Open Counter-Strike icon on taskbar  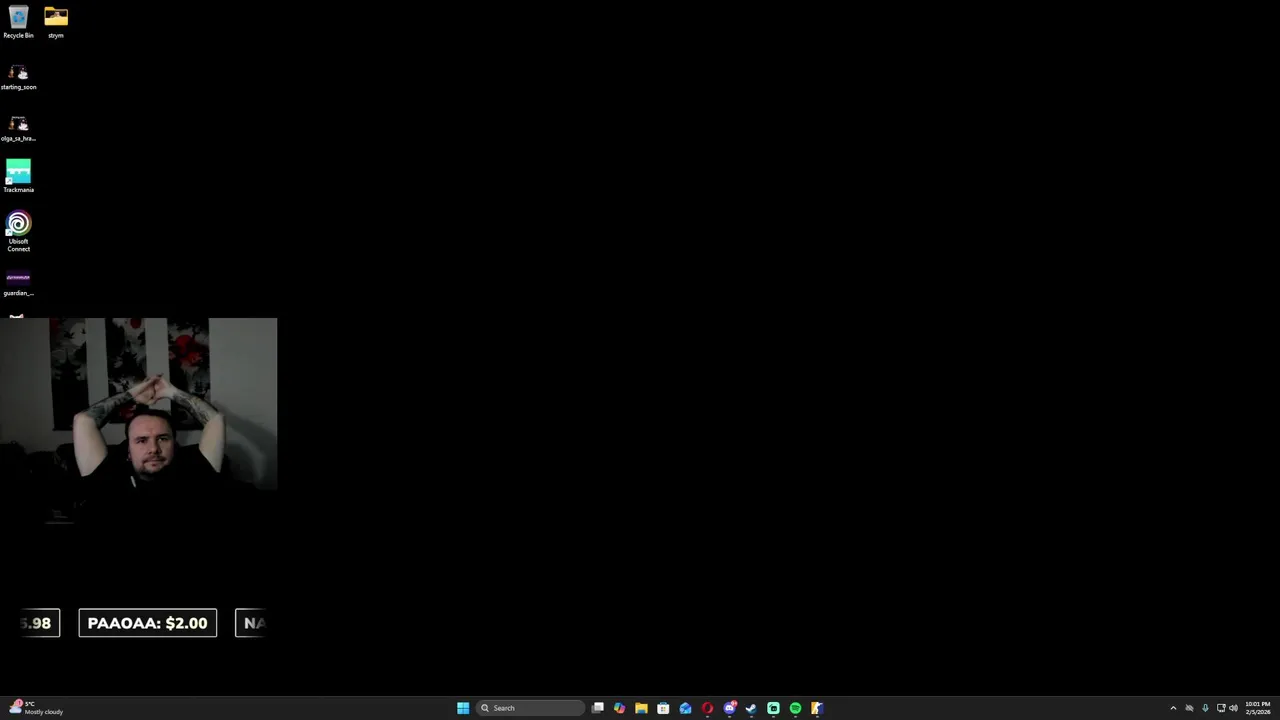point(817,708)
